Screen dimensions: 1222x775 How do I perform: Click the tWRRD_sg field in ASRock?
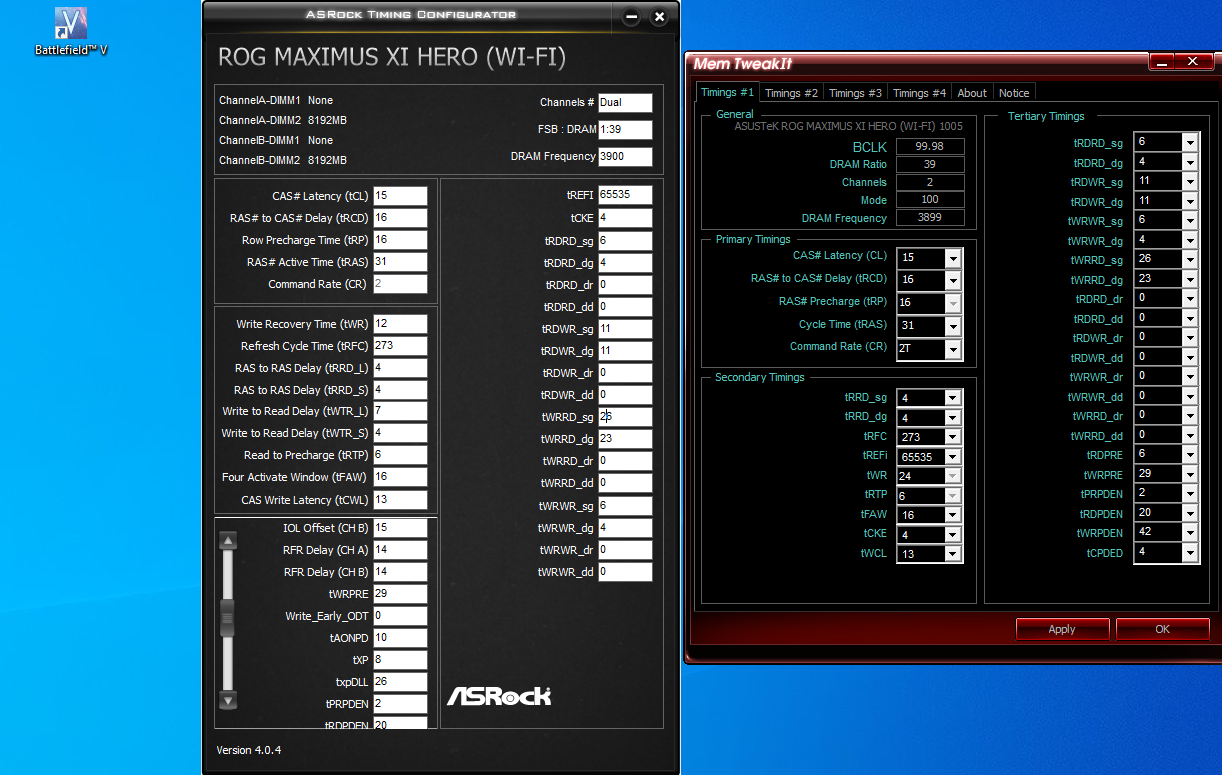(625, 417)
